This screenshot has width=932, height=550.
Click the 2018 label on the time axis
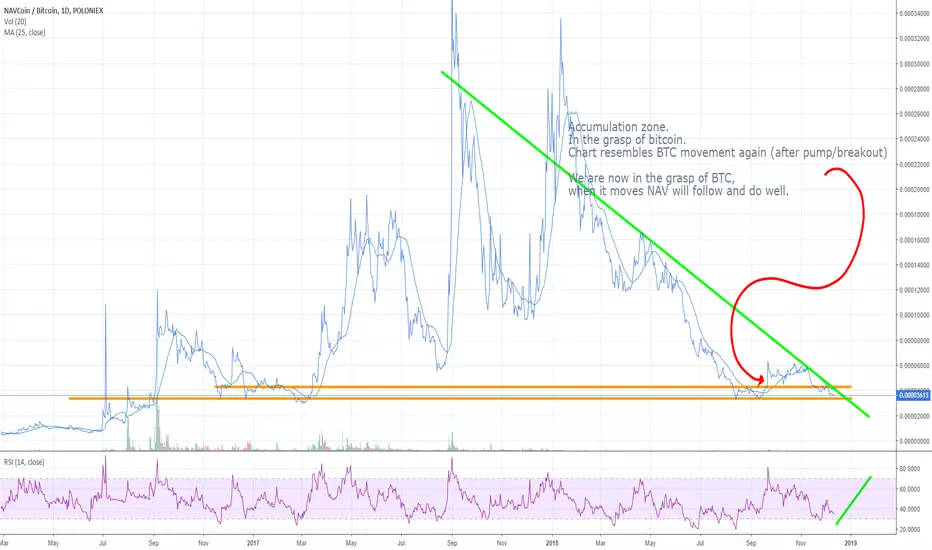point(552,543)
